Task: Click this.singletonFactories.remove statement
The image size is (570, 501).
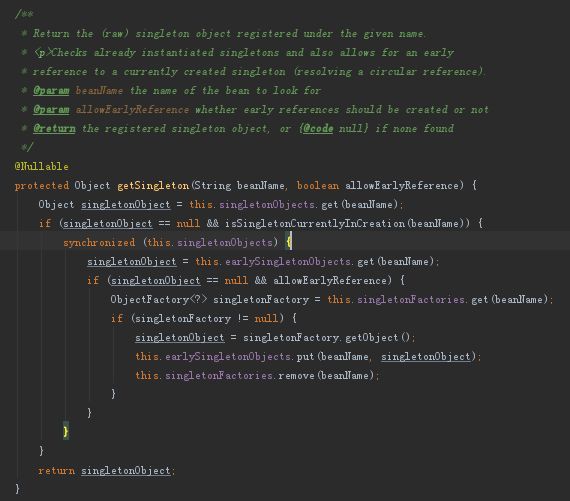Action: point(257,375)
